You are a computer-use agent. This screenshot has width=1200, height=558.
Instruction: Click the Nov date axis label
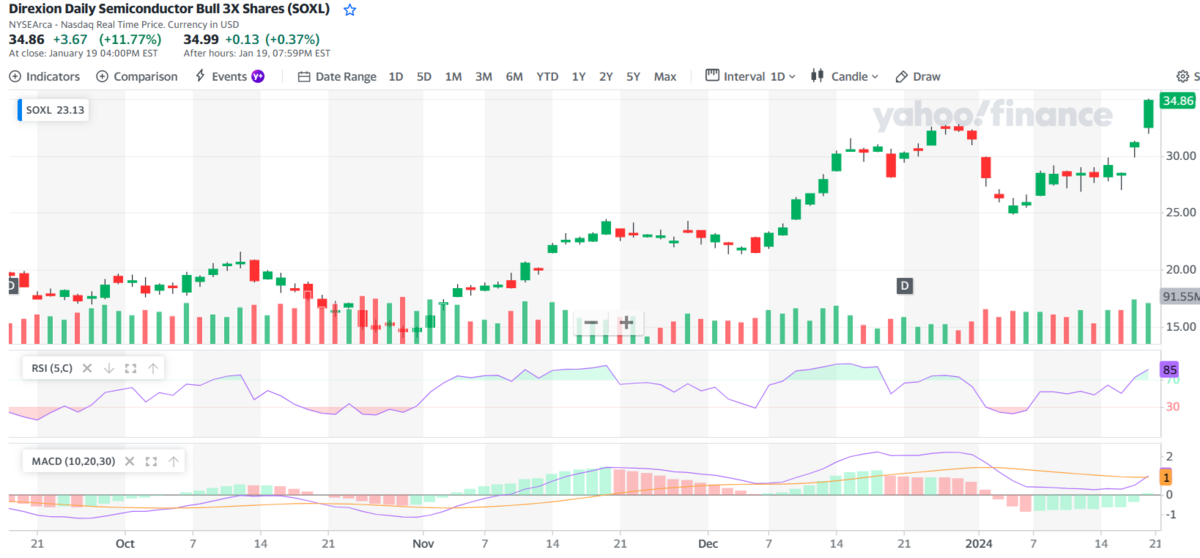click(x=422, y=544)
